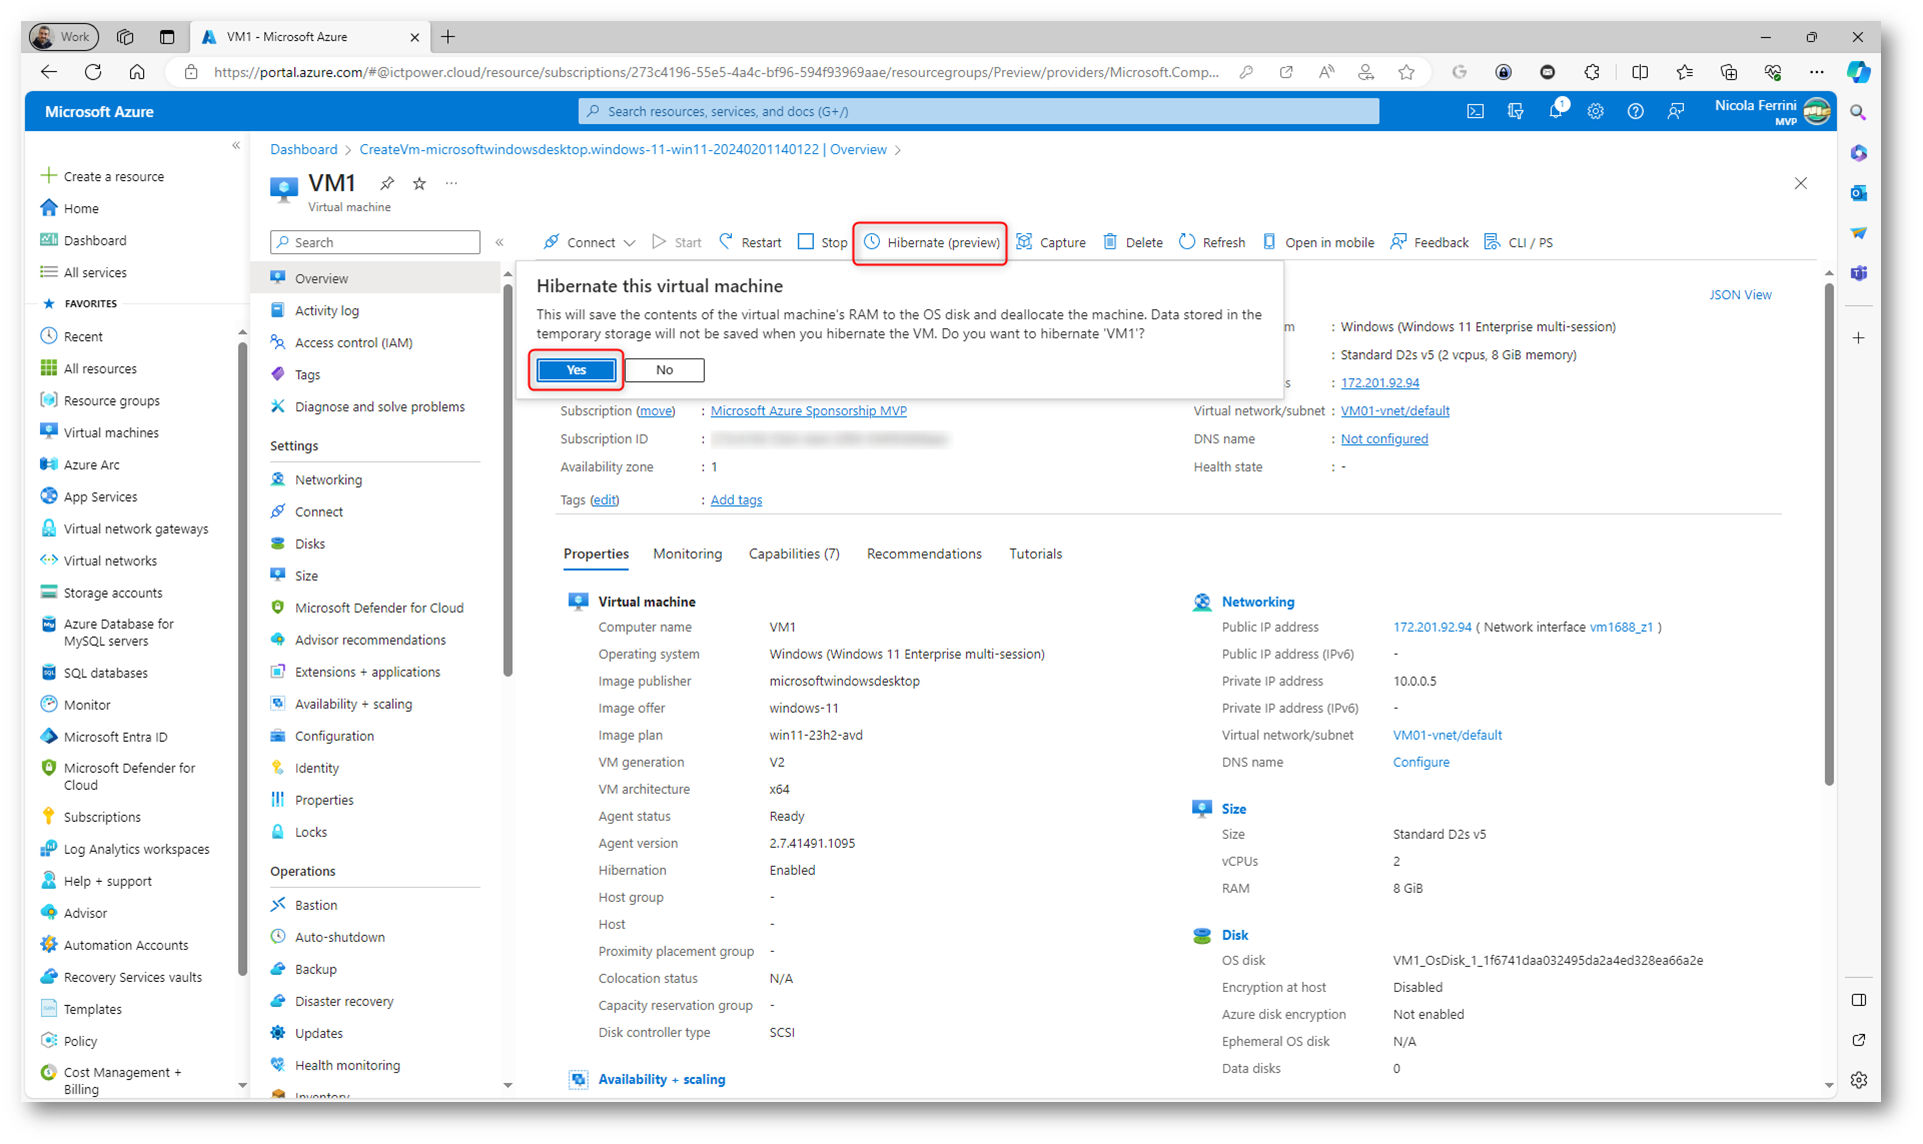
Task: Click the Hibernate (preview) toolbar button
Action: (931, 242)
